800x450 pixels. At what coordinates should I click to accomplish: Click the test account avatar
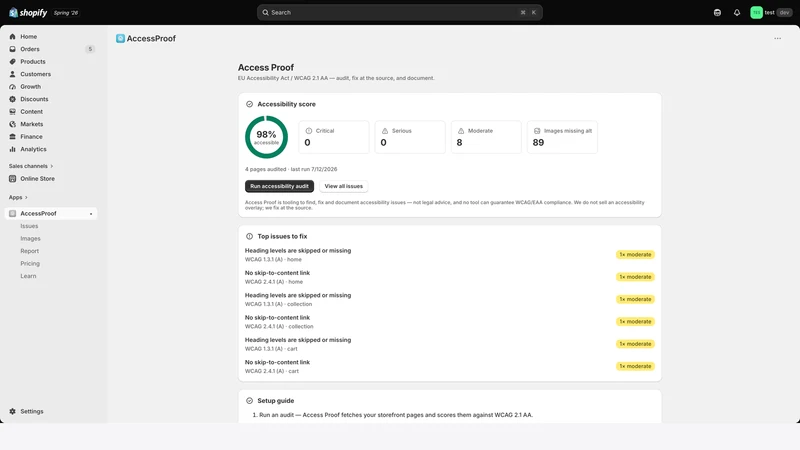tap(756, 13)
